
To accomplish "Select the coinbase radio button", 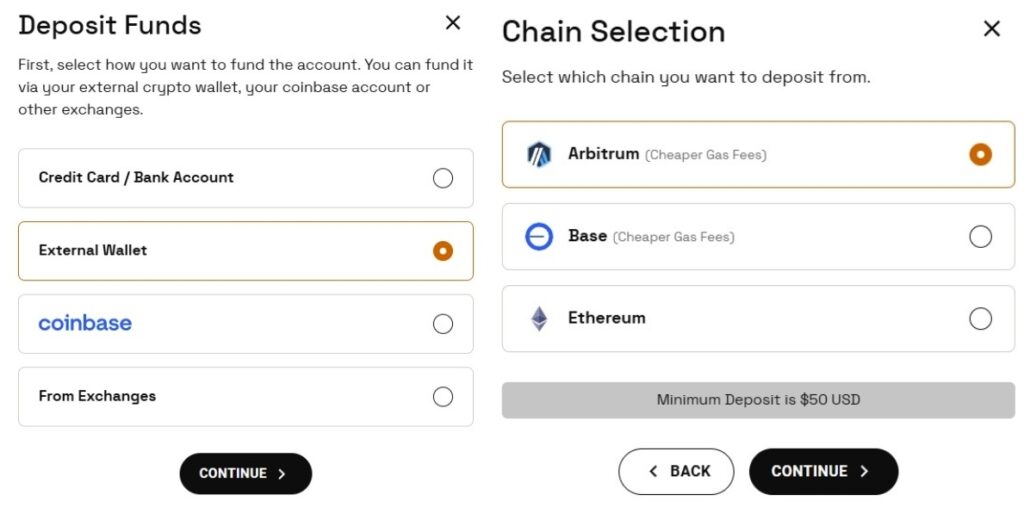I will tap(442, 324).
